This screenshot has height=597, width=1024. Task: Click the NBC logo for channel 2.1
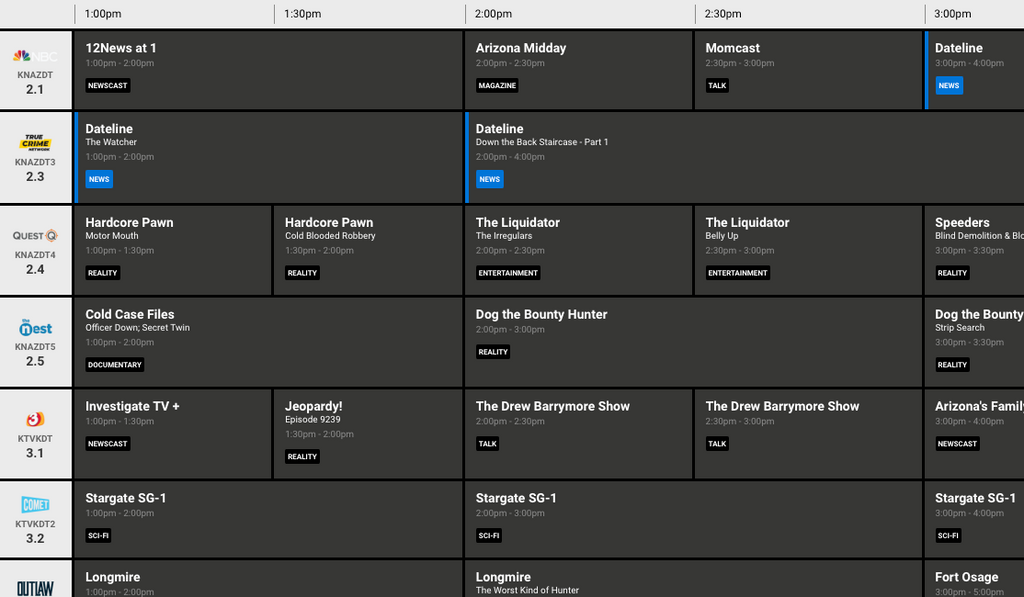(35, 56)
